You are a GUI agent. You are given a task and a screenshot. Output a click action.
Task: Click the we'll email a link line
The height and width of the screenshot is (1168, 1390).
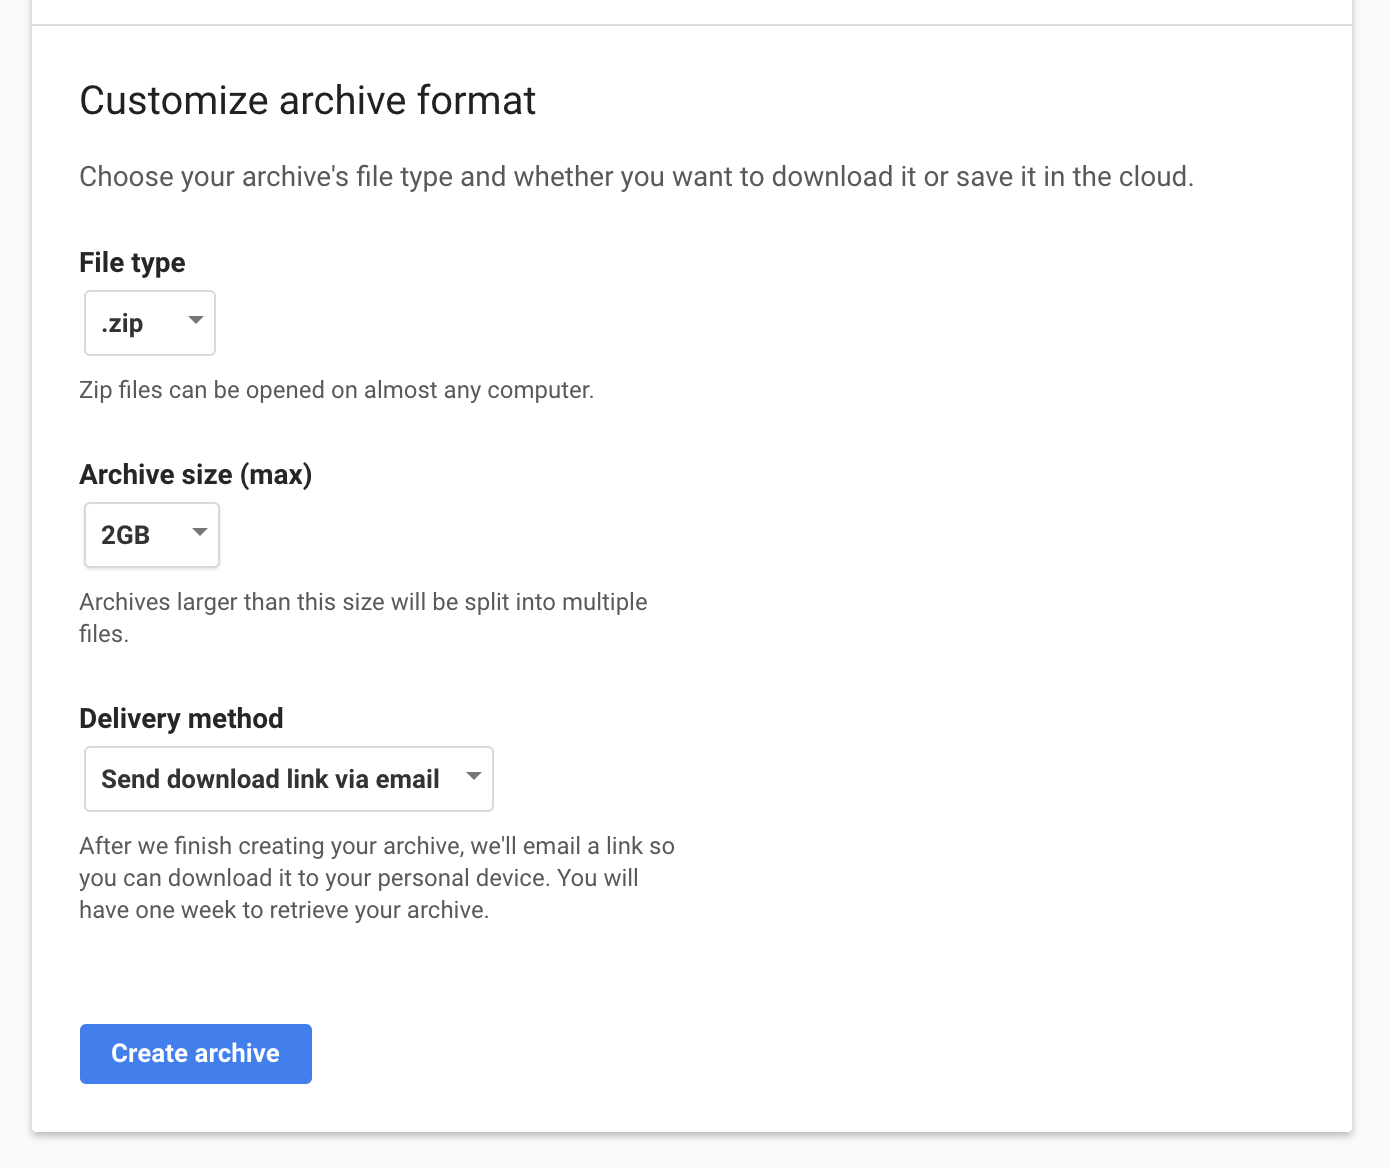[376, 846]
